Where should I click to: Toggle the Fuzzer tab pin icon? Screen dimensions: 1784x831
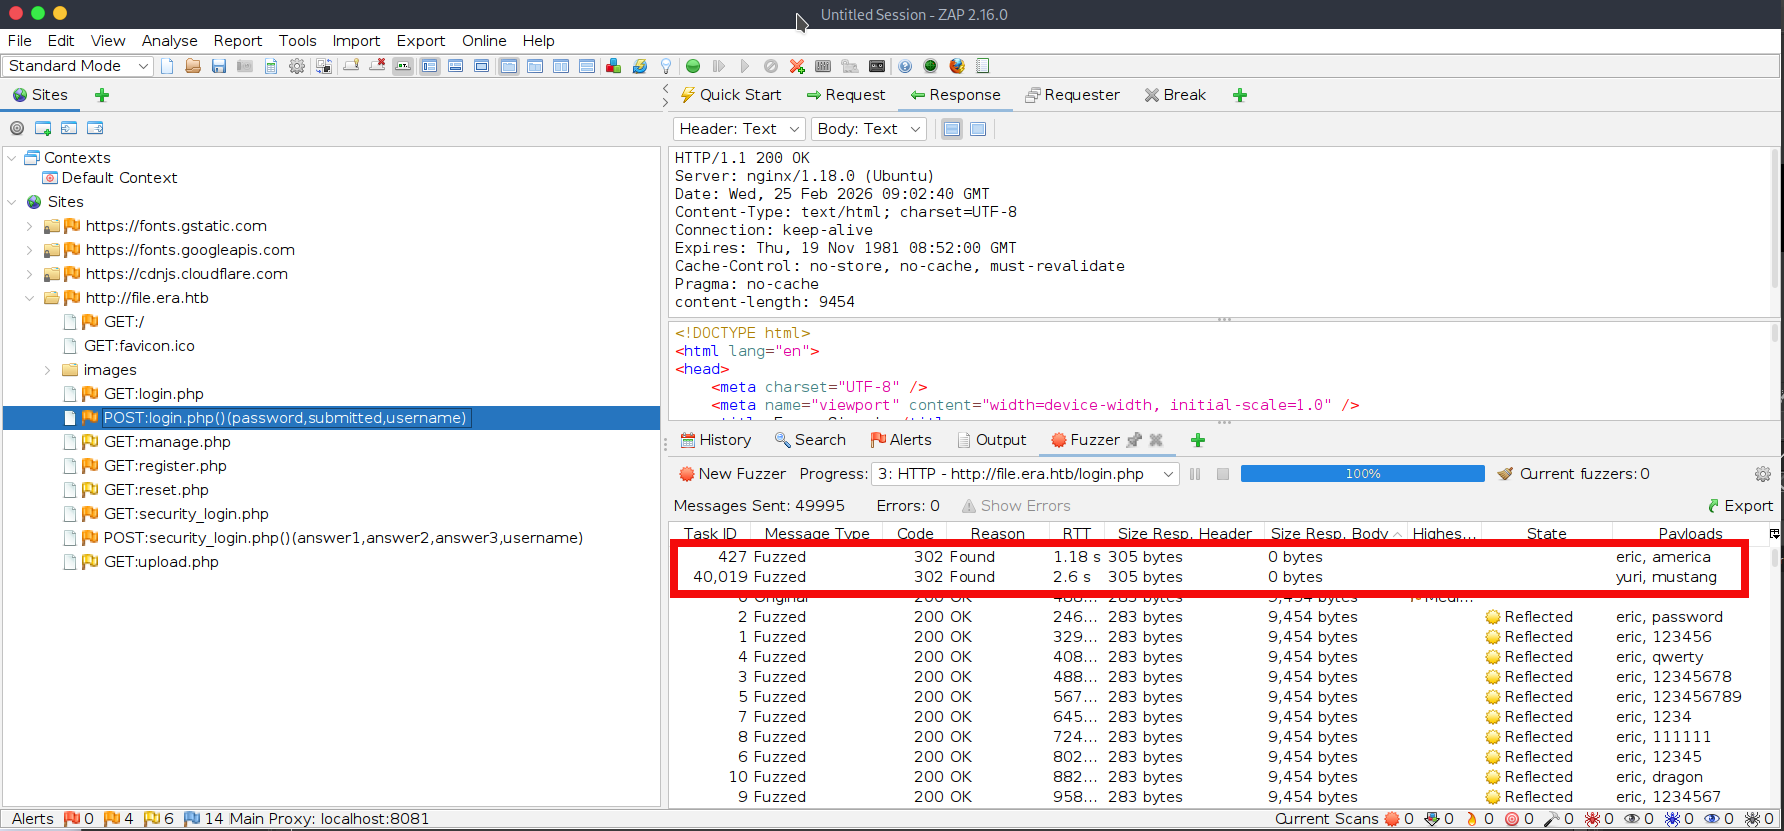[x=1134, y=440]
